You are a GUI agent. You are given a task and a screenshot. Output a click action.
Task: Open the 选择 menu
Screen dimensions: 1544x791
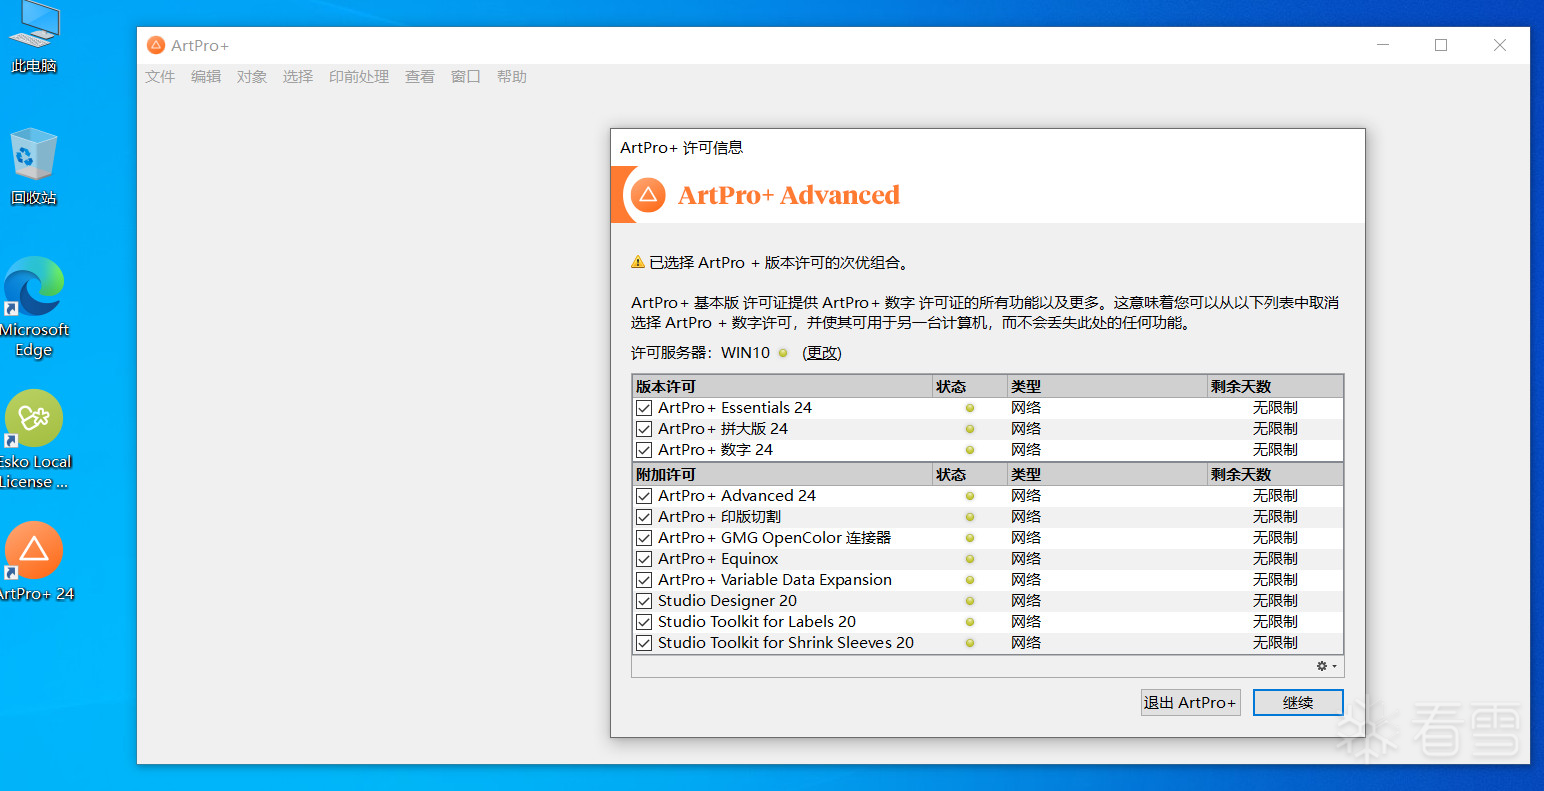click(298, 77)
